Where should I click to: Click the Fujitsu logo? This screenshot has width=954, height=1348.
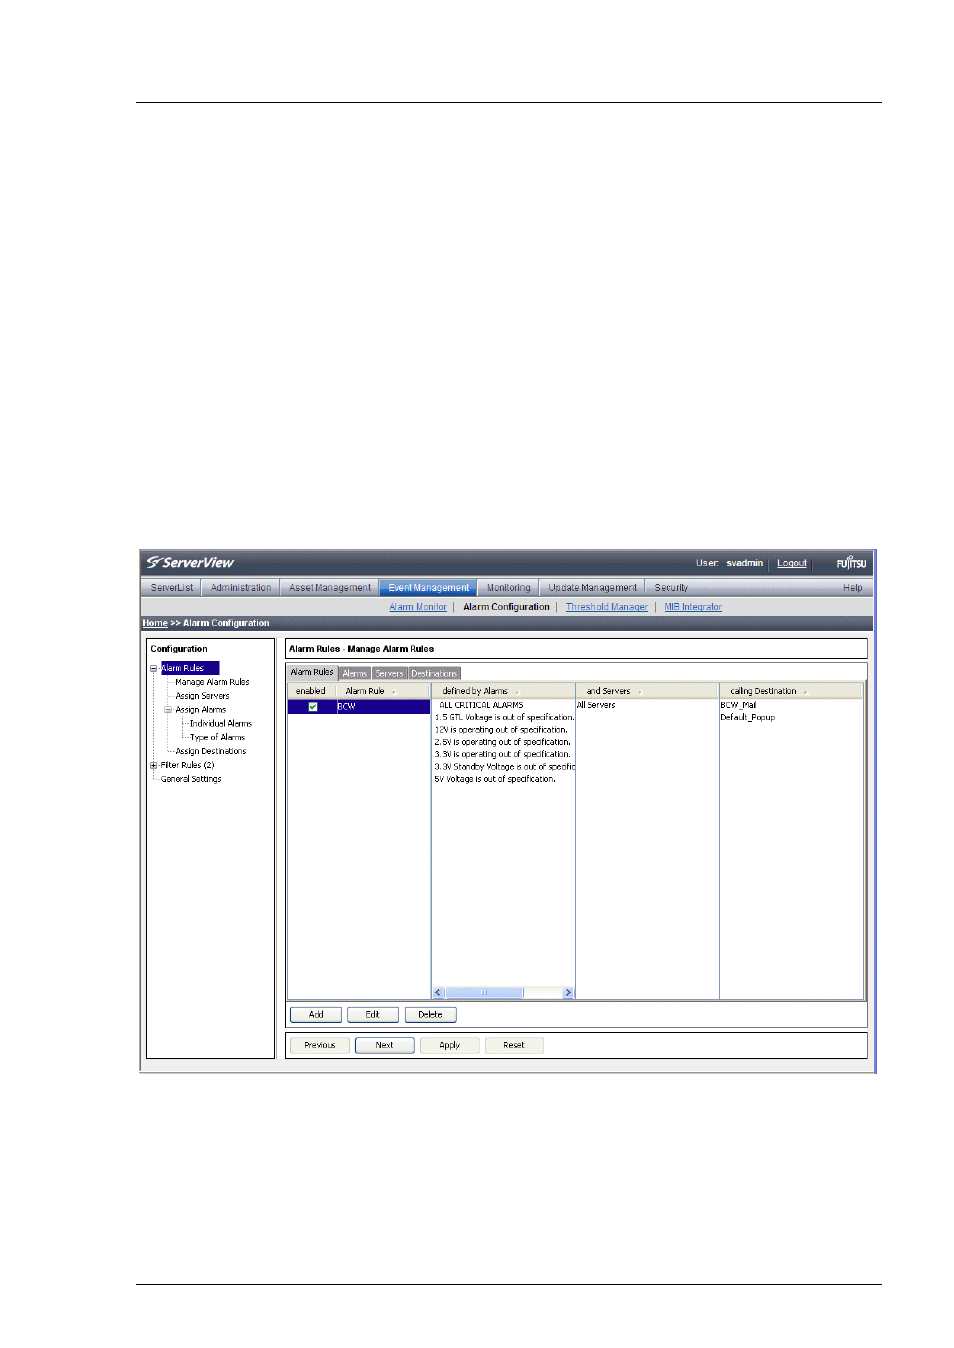coord(851,563)
